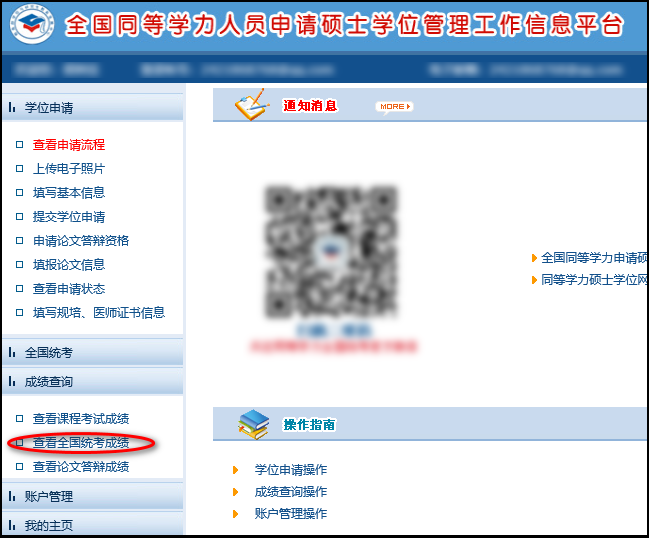This screenshot has height=538, width=649.
Task: Click the 操作指南 section heading
Action: pos(309,425)
